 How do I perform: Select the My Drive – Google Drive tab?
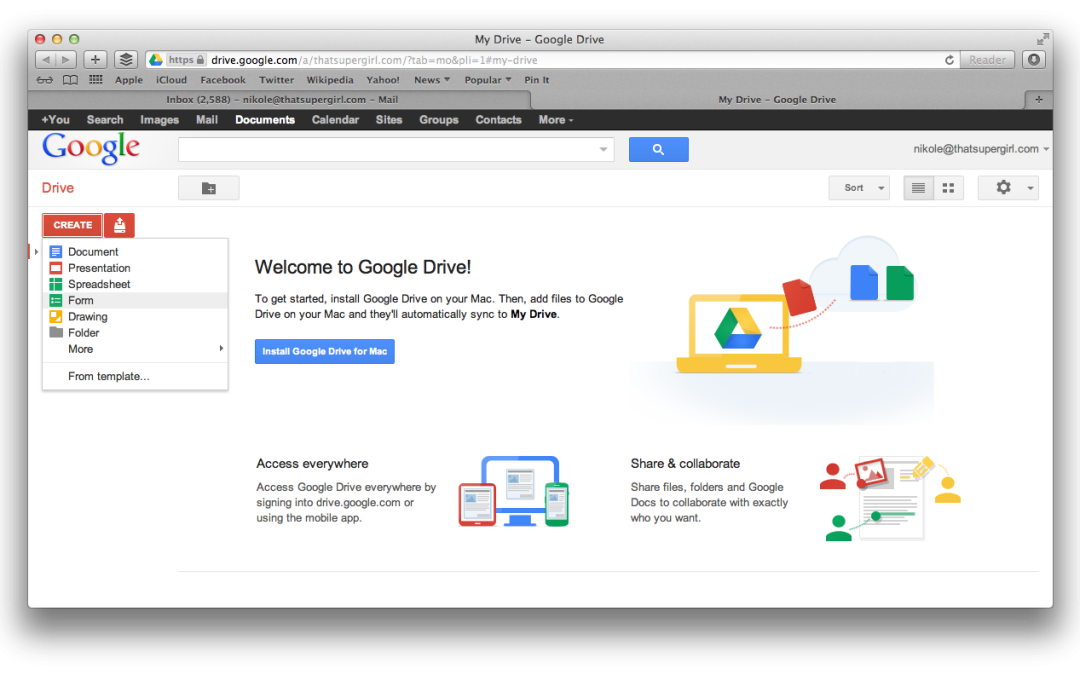coord(778,99)
